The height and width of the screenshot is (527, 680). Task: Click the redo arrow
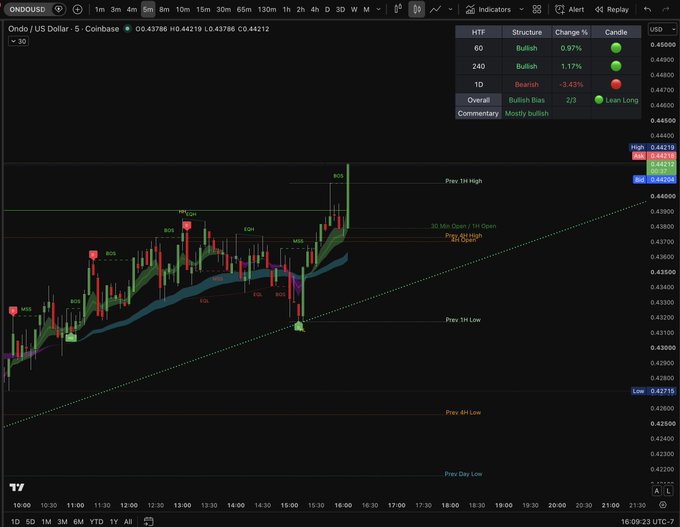pos(666,9)
